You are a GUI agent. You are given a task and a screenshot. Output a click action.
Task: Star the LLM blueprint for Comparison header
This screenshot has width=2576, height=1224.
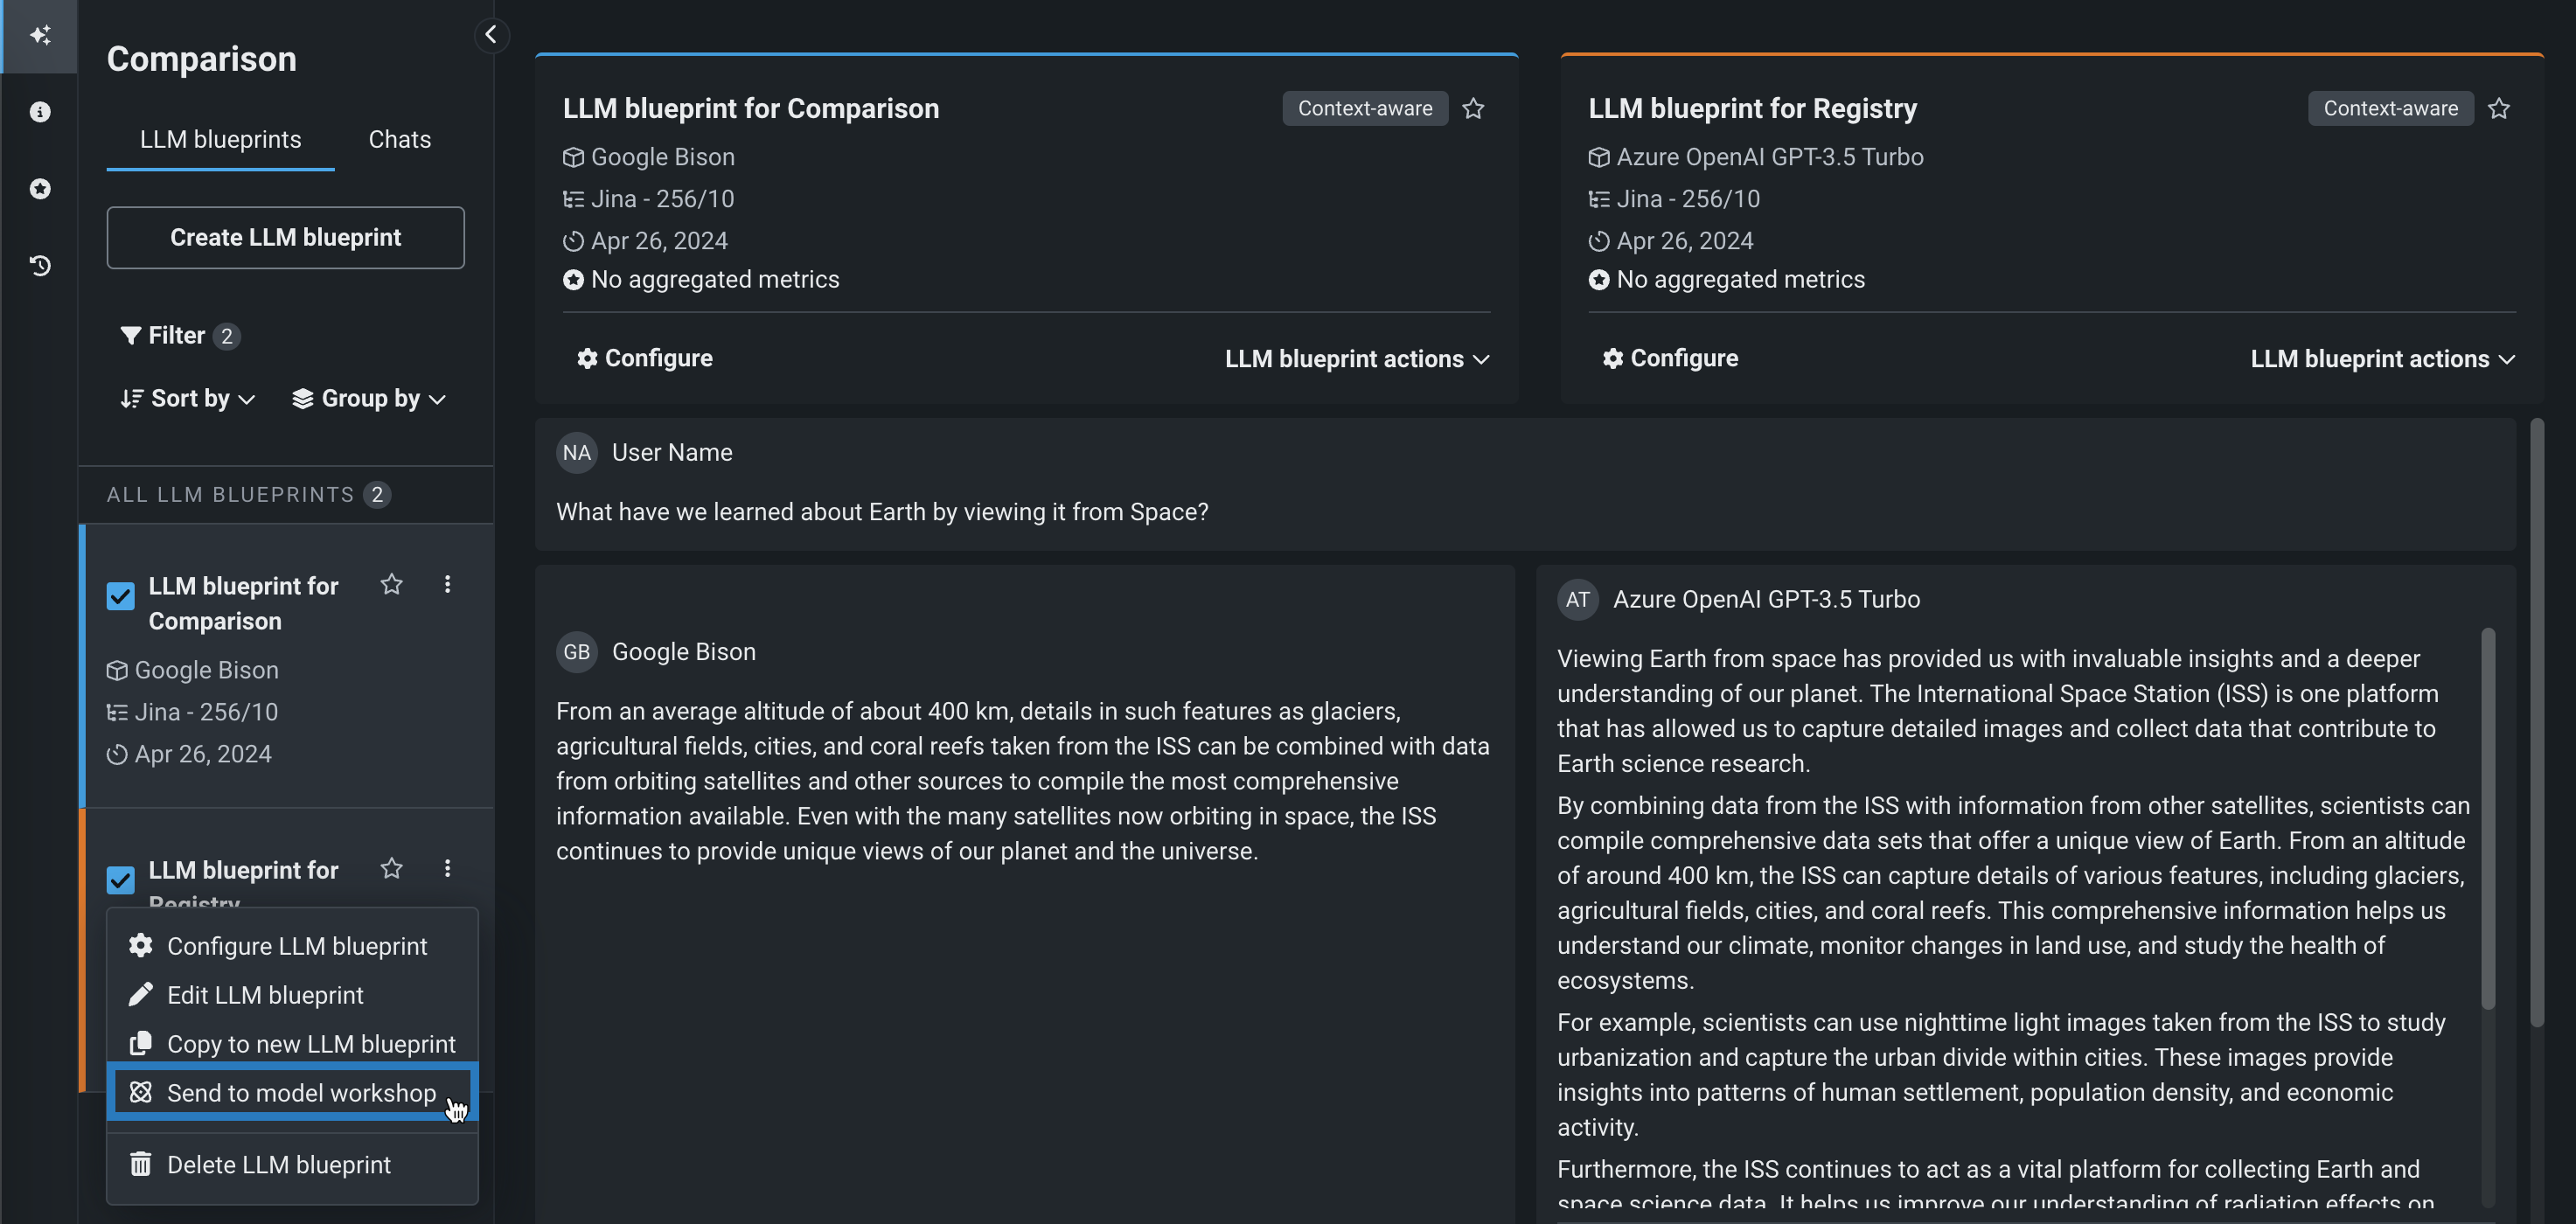tap(1473, 108)
